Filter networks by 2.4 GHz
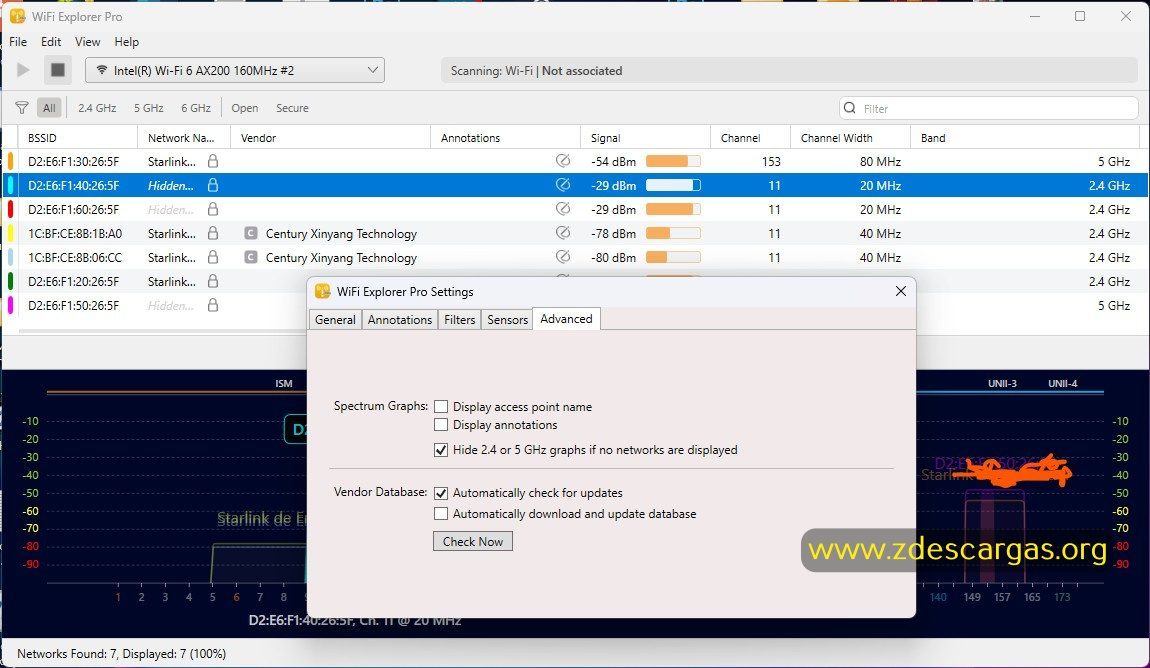Image resolution: width=1150 pixels, height=668 pixels. click(97, 108)
